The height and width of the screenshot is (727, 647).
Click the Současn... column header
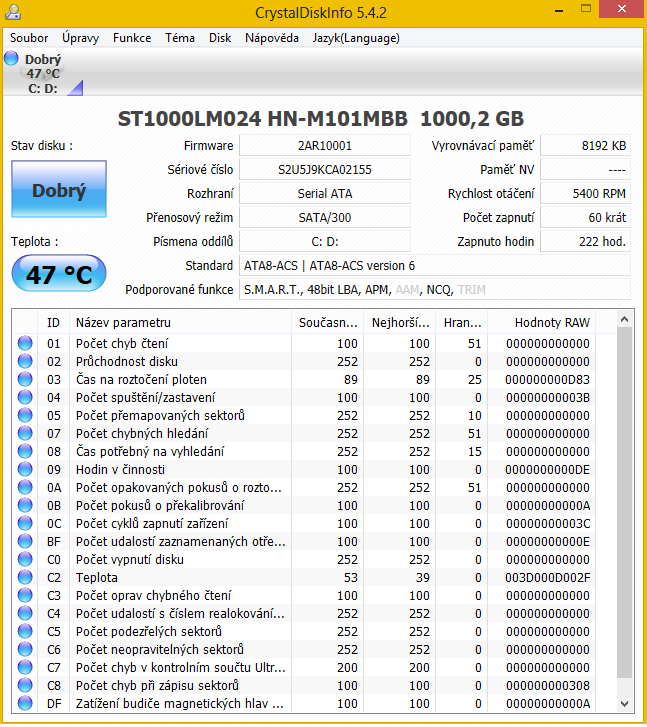coord(328,323)
